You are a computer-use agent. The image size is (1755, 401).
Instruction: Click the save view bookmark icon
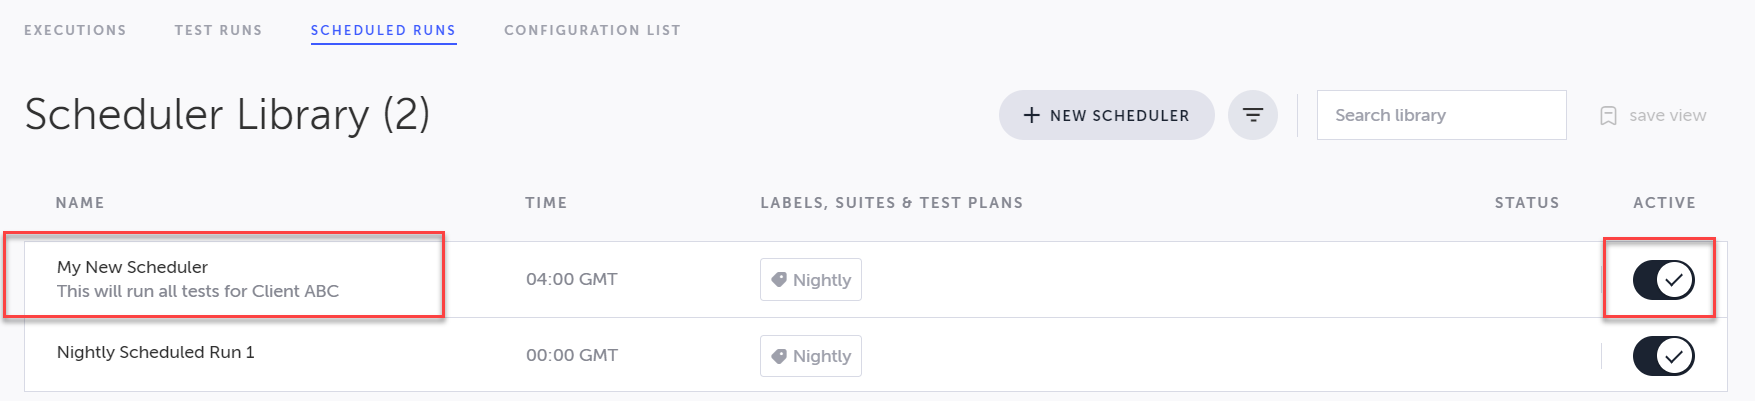click(x=1608, y=116)
